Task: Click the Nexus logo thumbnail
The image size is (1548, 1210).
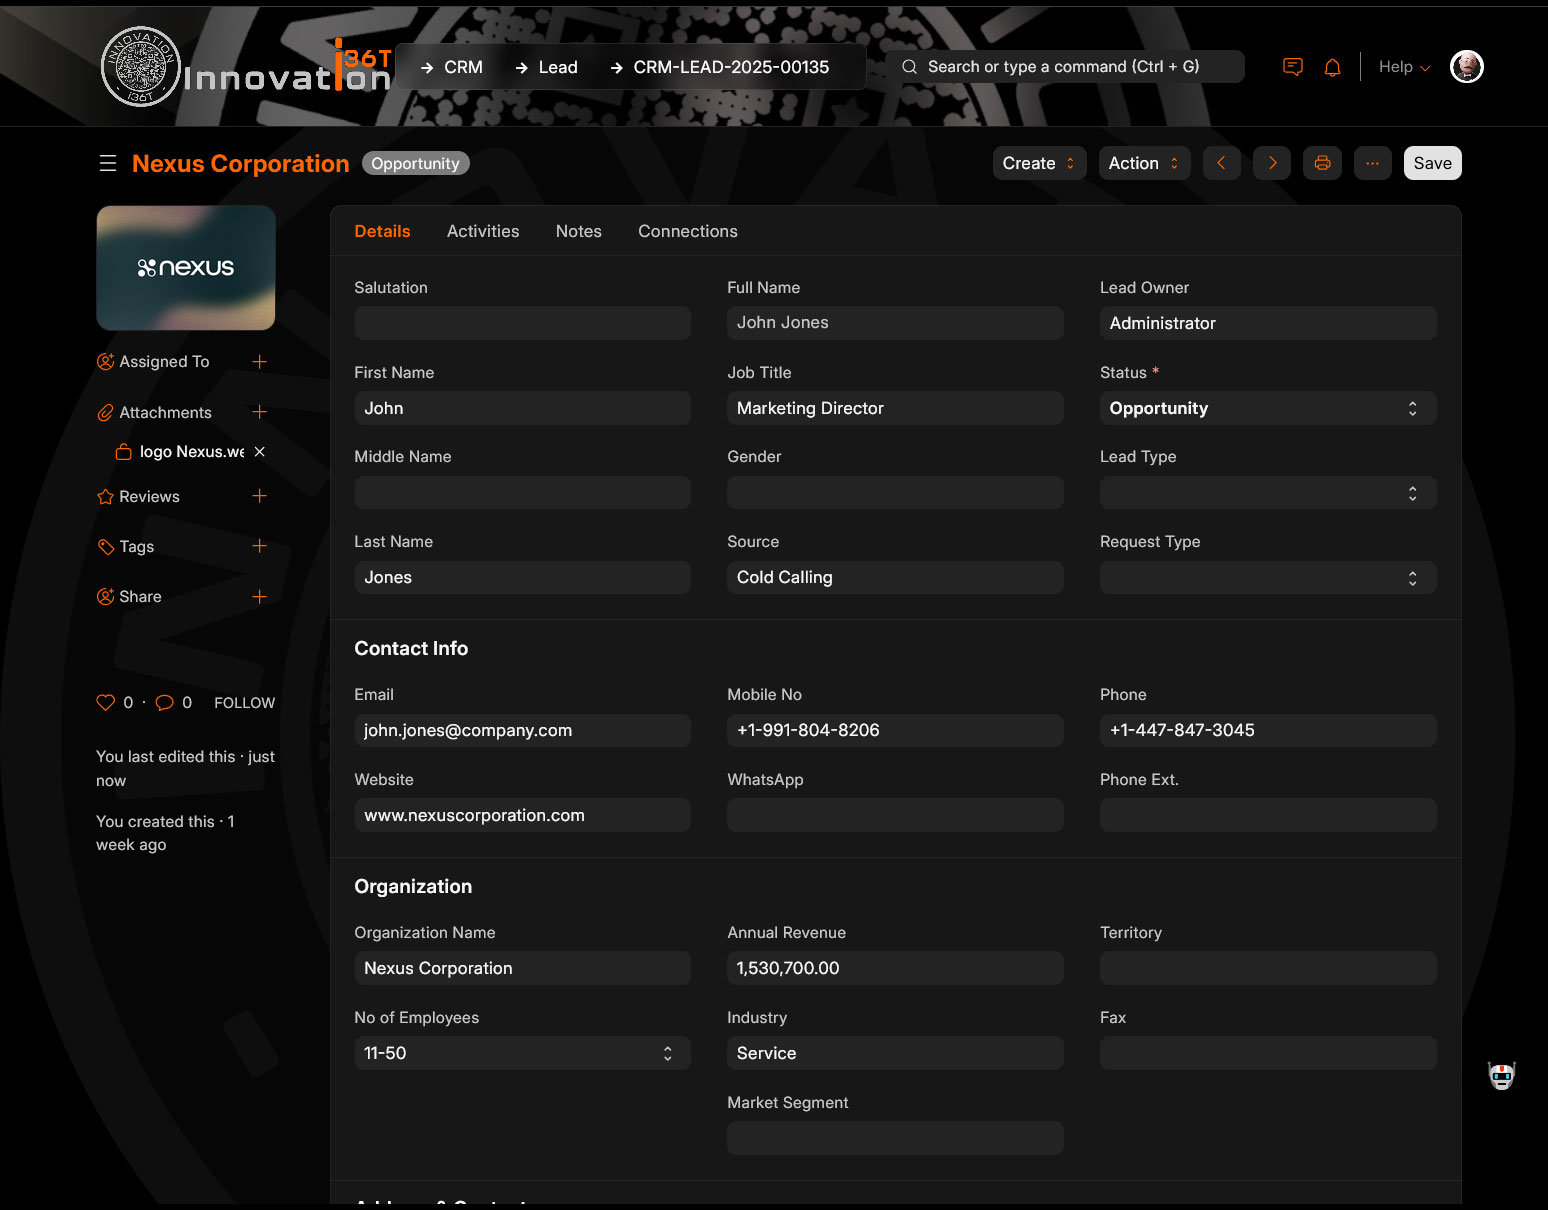Action: (186, 268)
